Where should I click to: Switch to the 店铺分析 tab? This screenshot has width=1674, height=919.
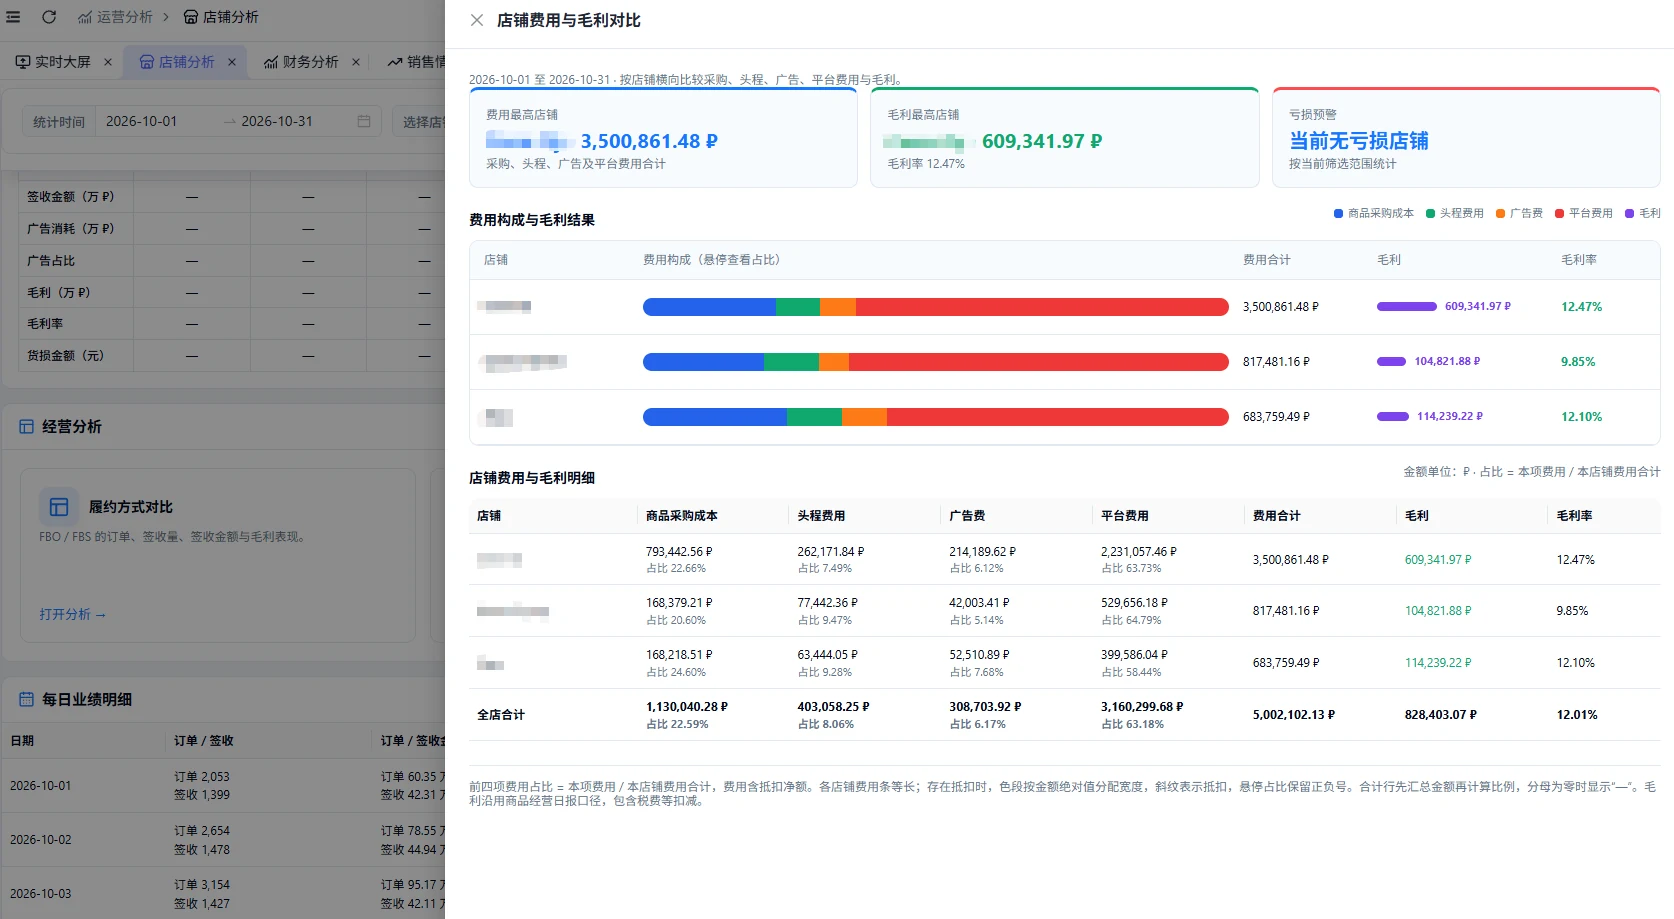(177, 62)
